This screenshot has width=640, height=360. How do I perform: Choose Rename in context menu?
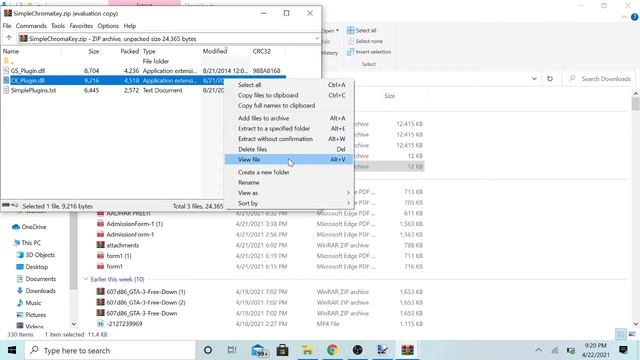[289, 182]
